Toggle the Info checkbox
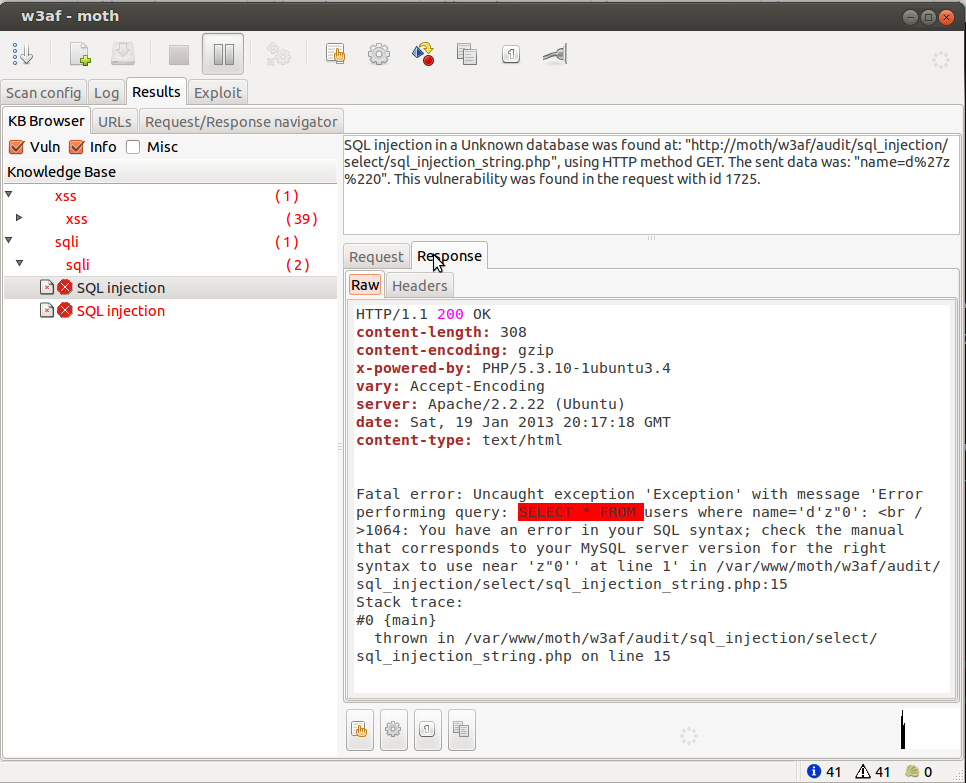966x783 pixels. point(76,147)
